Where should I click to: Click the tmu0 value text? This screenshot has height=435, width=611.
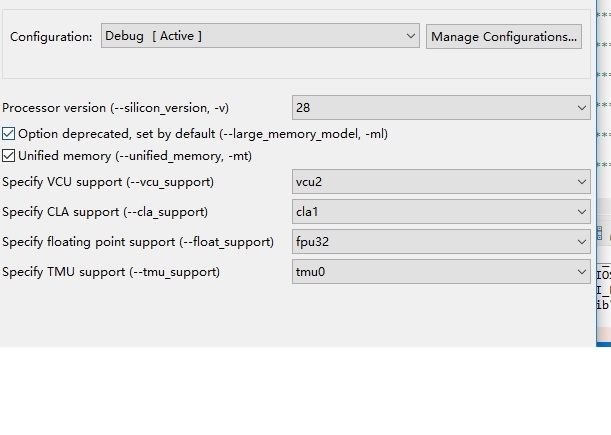point(309,272)
